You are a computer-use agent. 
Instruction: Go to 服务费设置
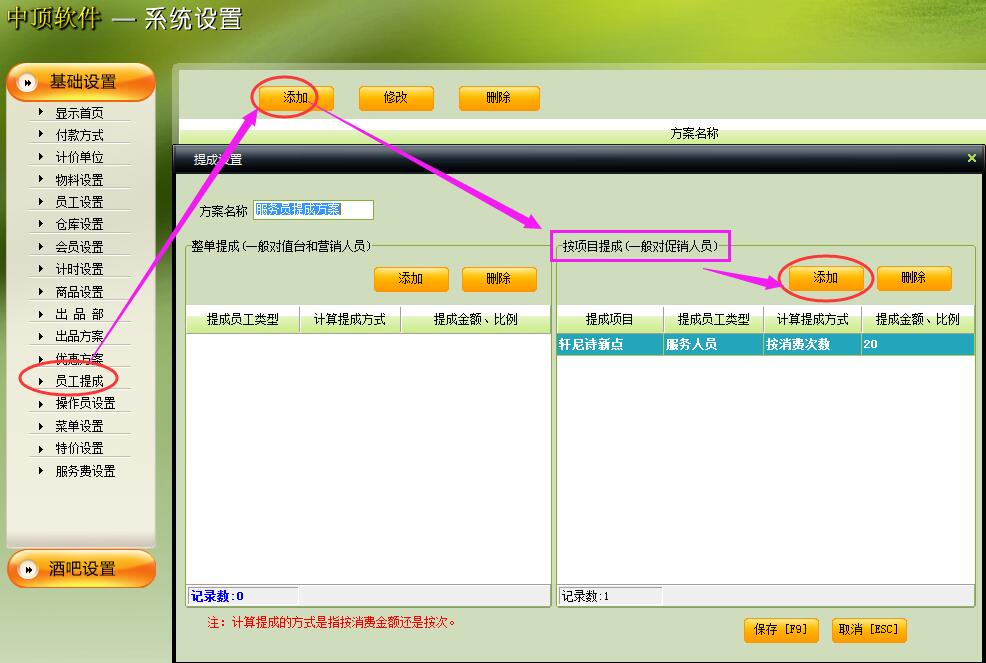tap(86, 471)
